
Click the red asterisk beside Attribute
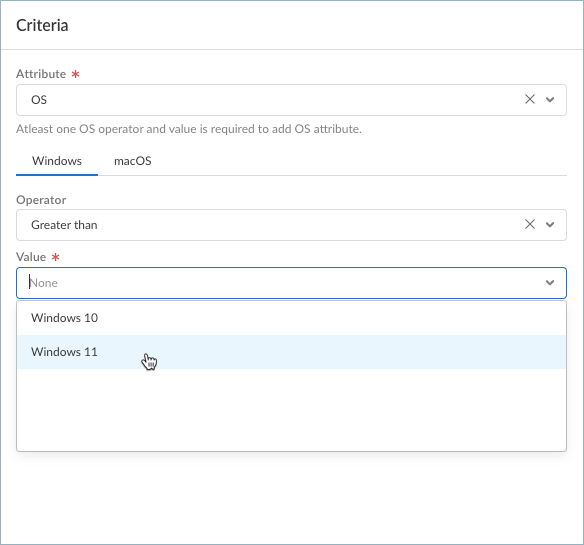click(76, 74)
